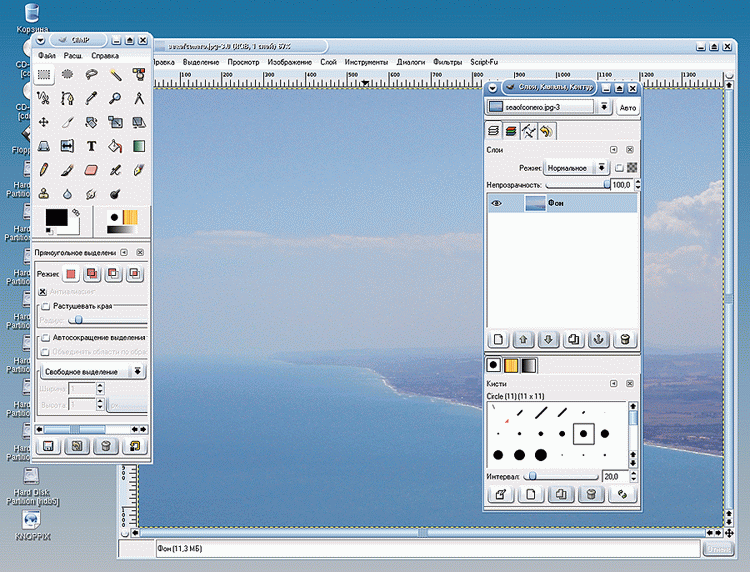Open the Файл menu in toolbox

pos(46,56)
